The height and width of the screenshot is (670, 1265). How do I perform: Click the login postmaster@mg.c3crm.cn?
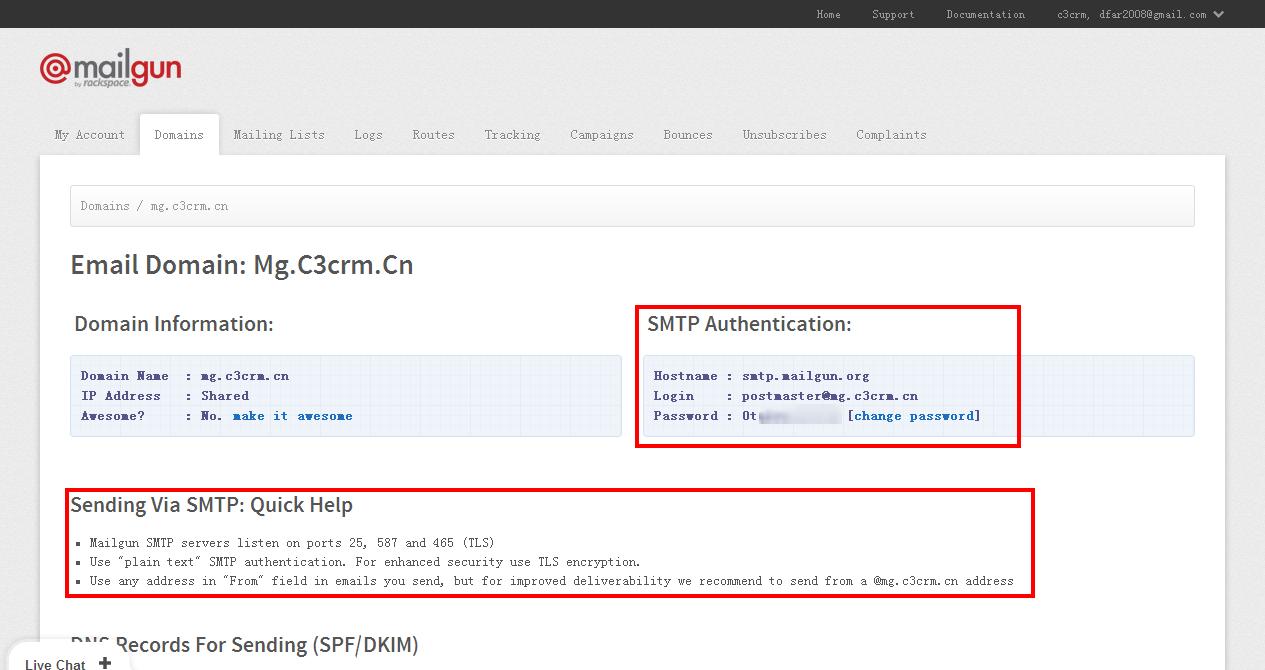point(829,396)
